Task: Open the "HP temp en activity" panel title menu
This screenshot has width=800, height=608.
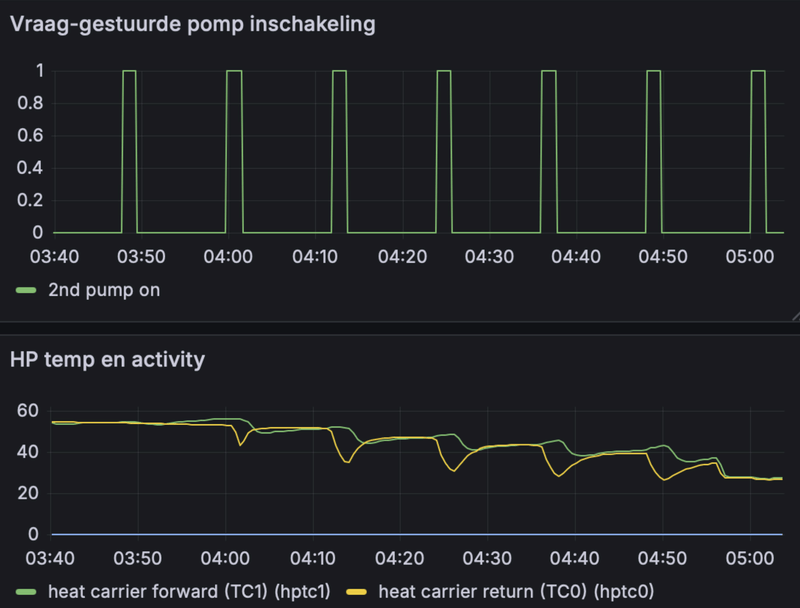Action: point(107,359)
